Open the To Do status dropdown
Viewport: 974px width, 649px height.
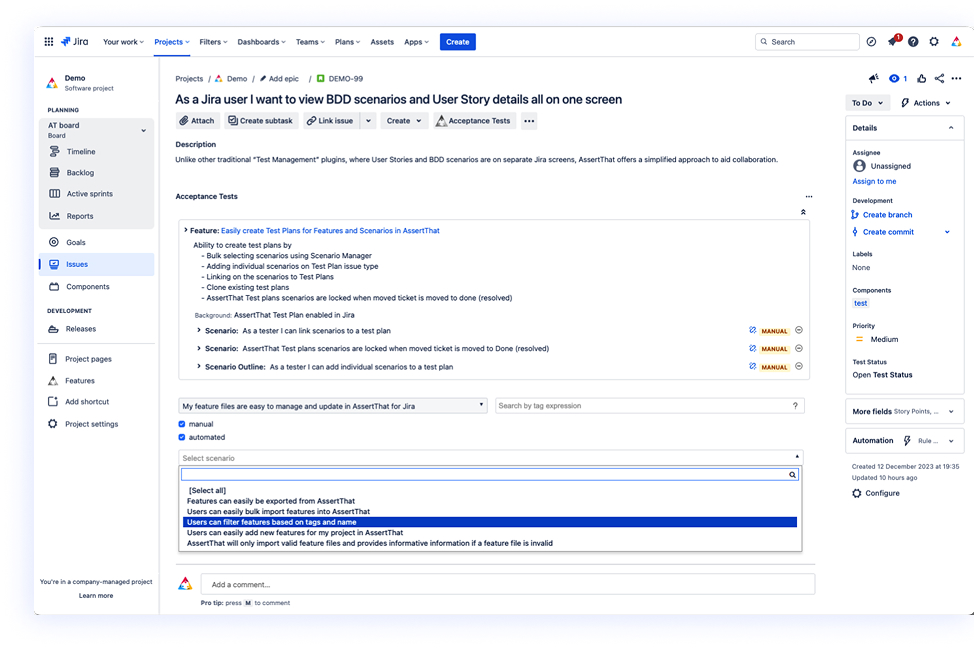click(866, 103)
